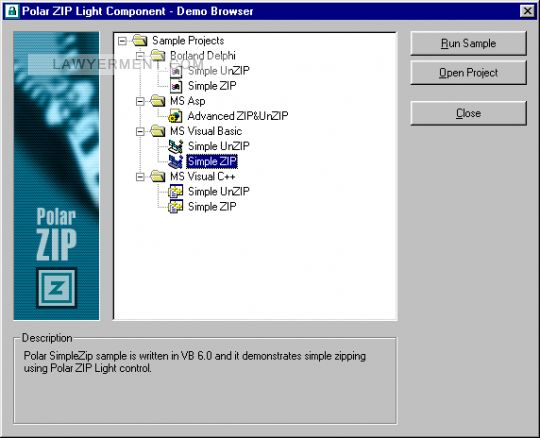Click the Close button
This screenshot has height=438, width=540.
coord(468,113)
